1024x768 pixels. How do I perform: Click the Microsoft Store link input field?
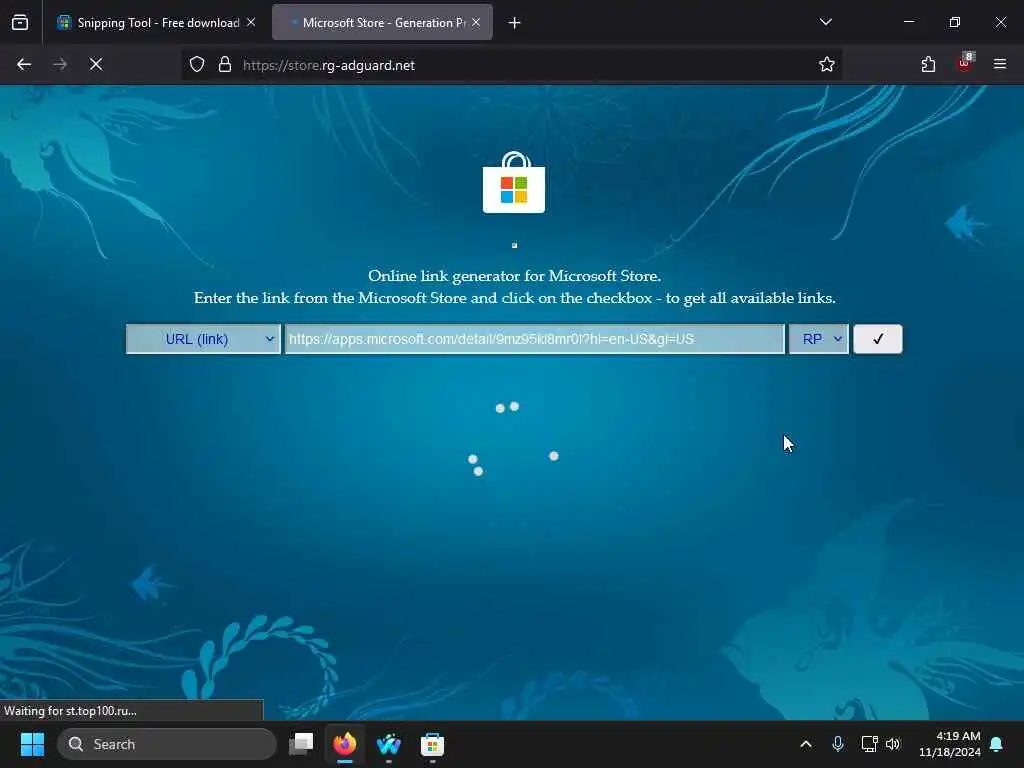coord(534,339)
